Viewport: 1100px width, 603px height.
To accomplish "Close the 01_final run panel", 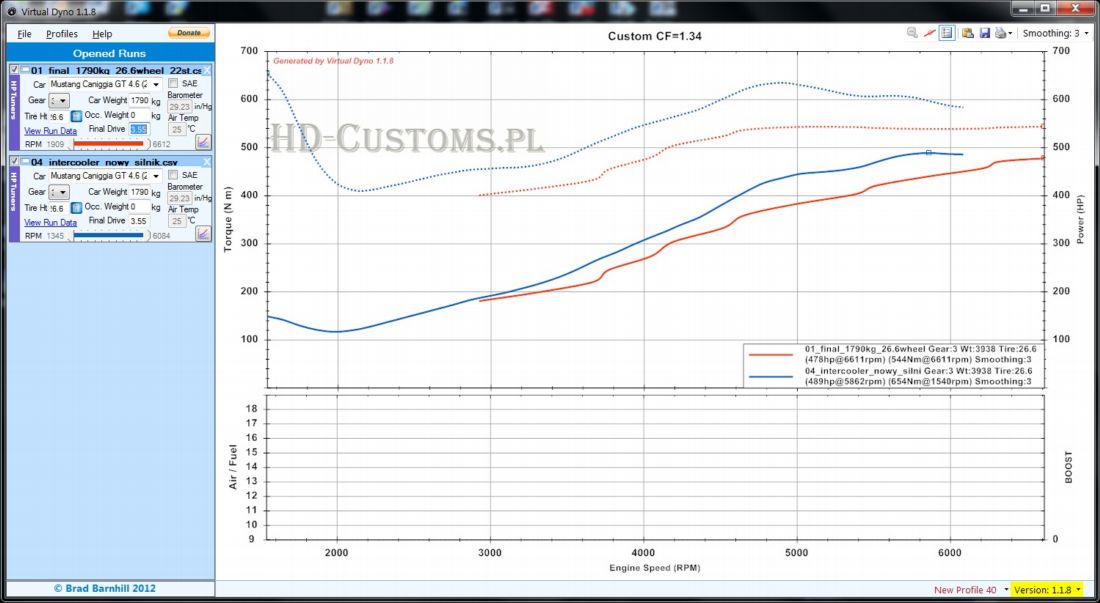I will pos(206,71).
